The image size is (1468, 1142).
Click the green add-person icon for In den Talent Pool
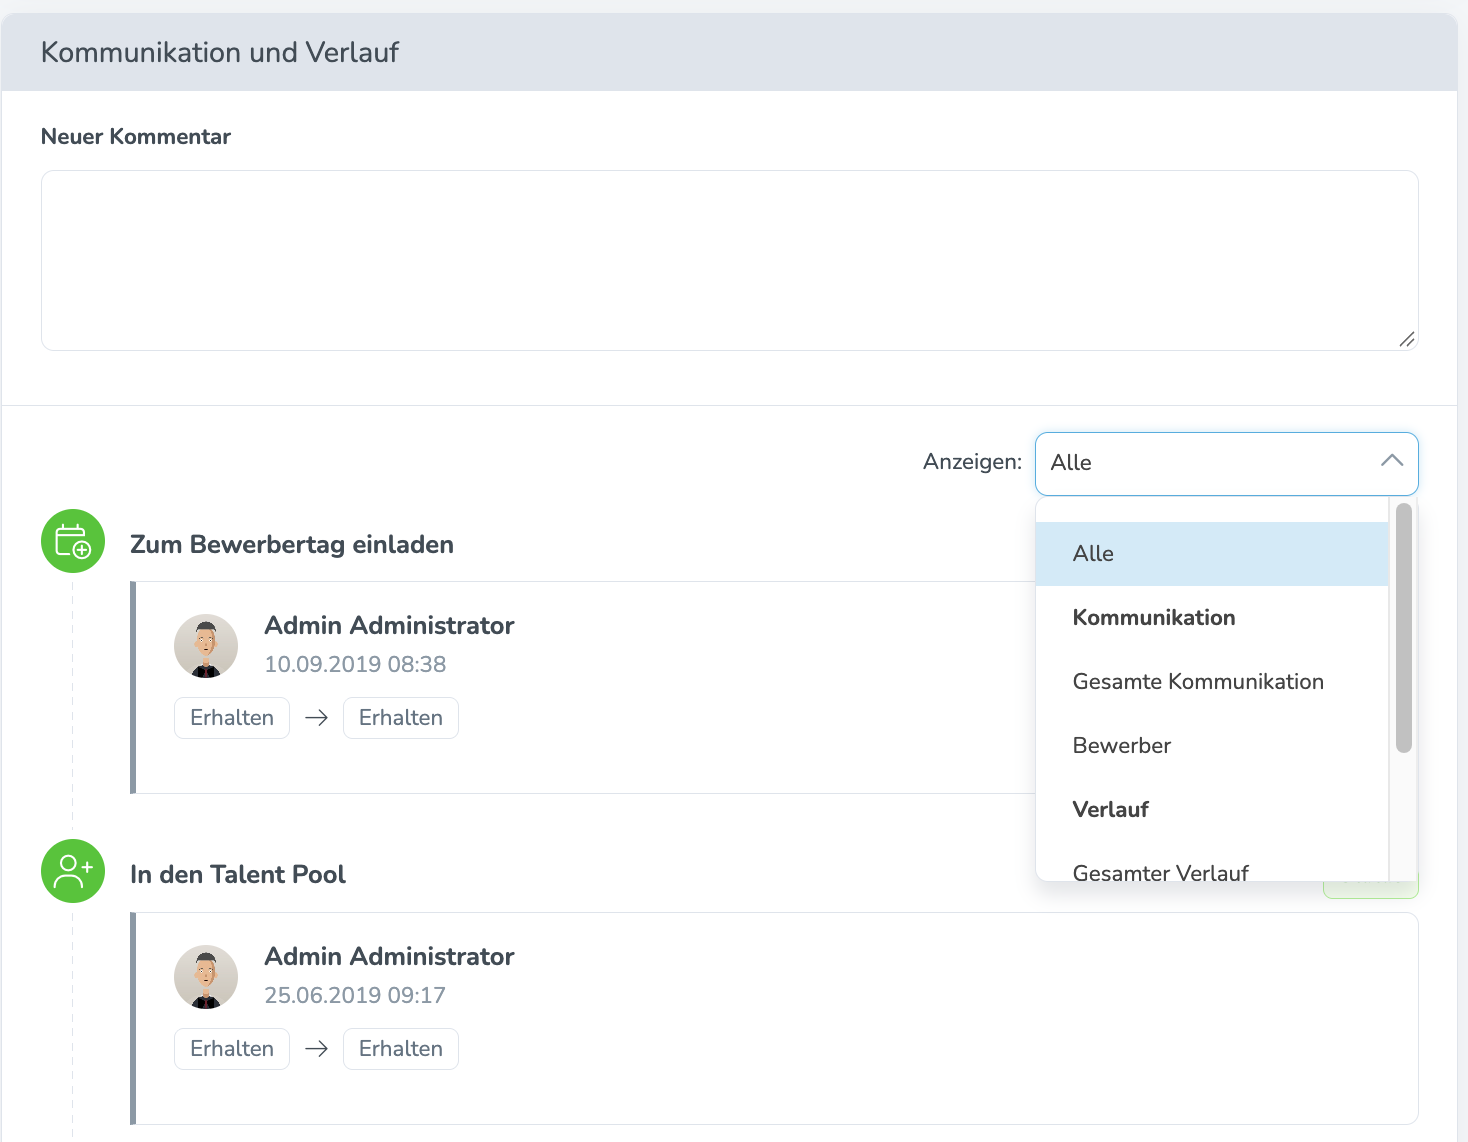point(73,871)
